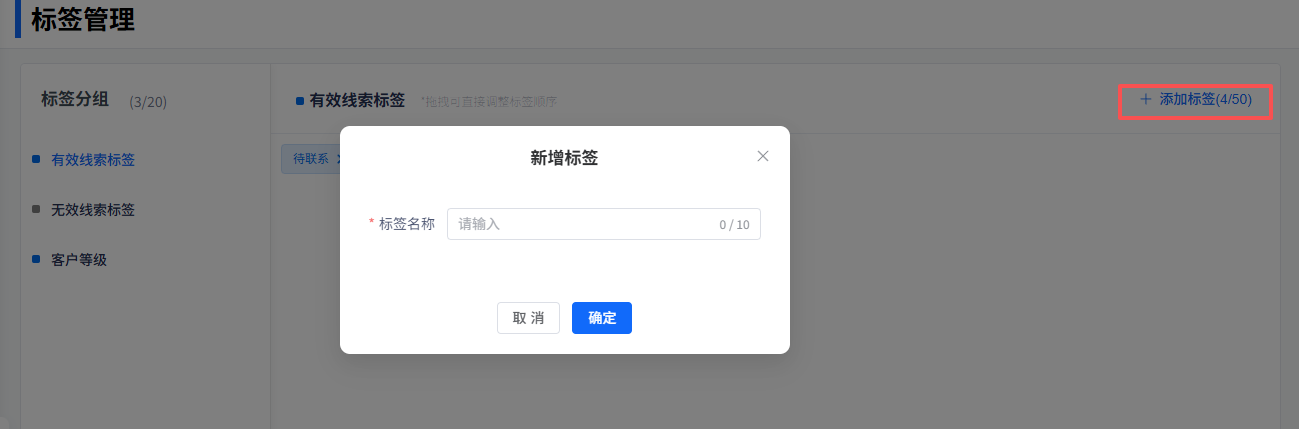Click blue dot beside sidebar 有效线索标签
Viewport: 1299px width, 429px height.
click(x=36, y=159)
